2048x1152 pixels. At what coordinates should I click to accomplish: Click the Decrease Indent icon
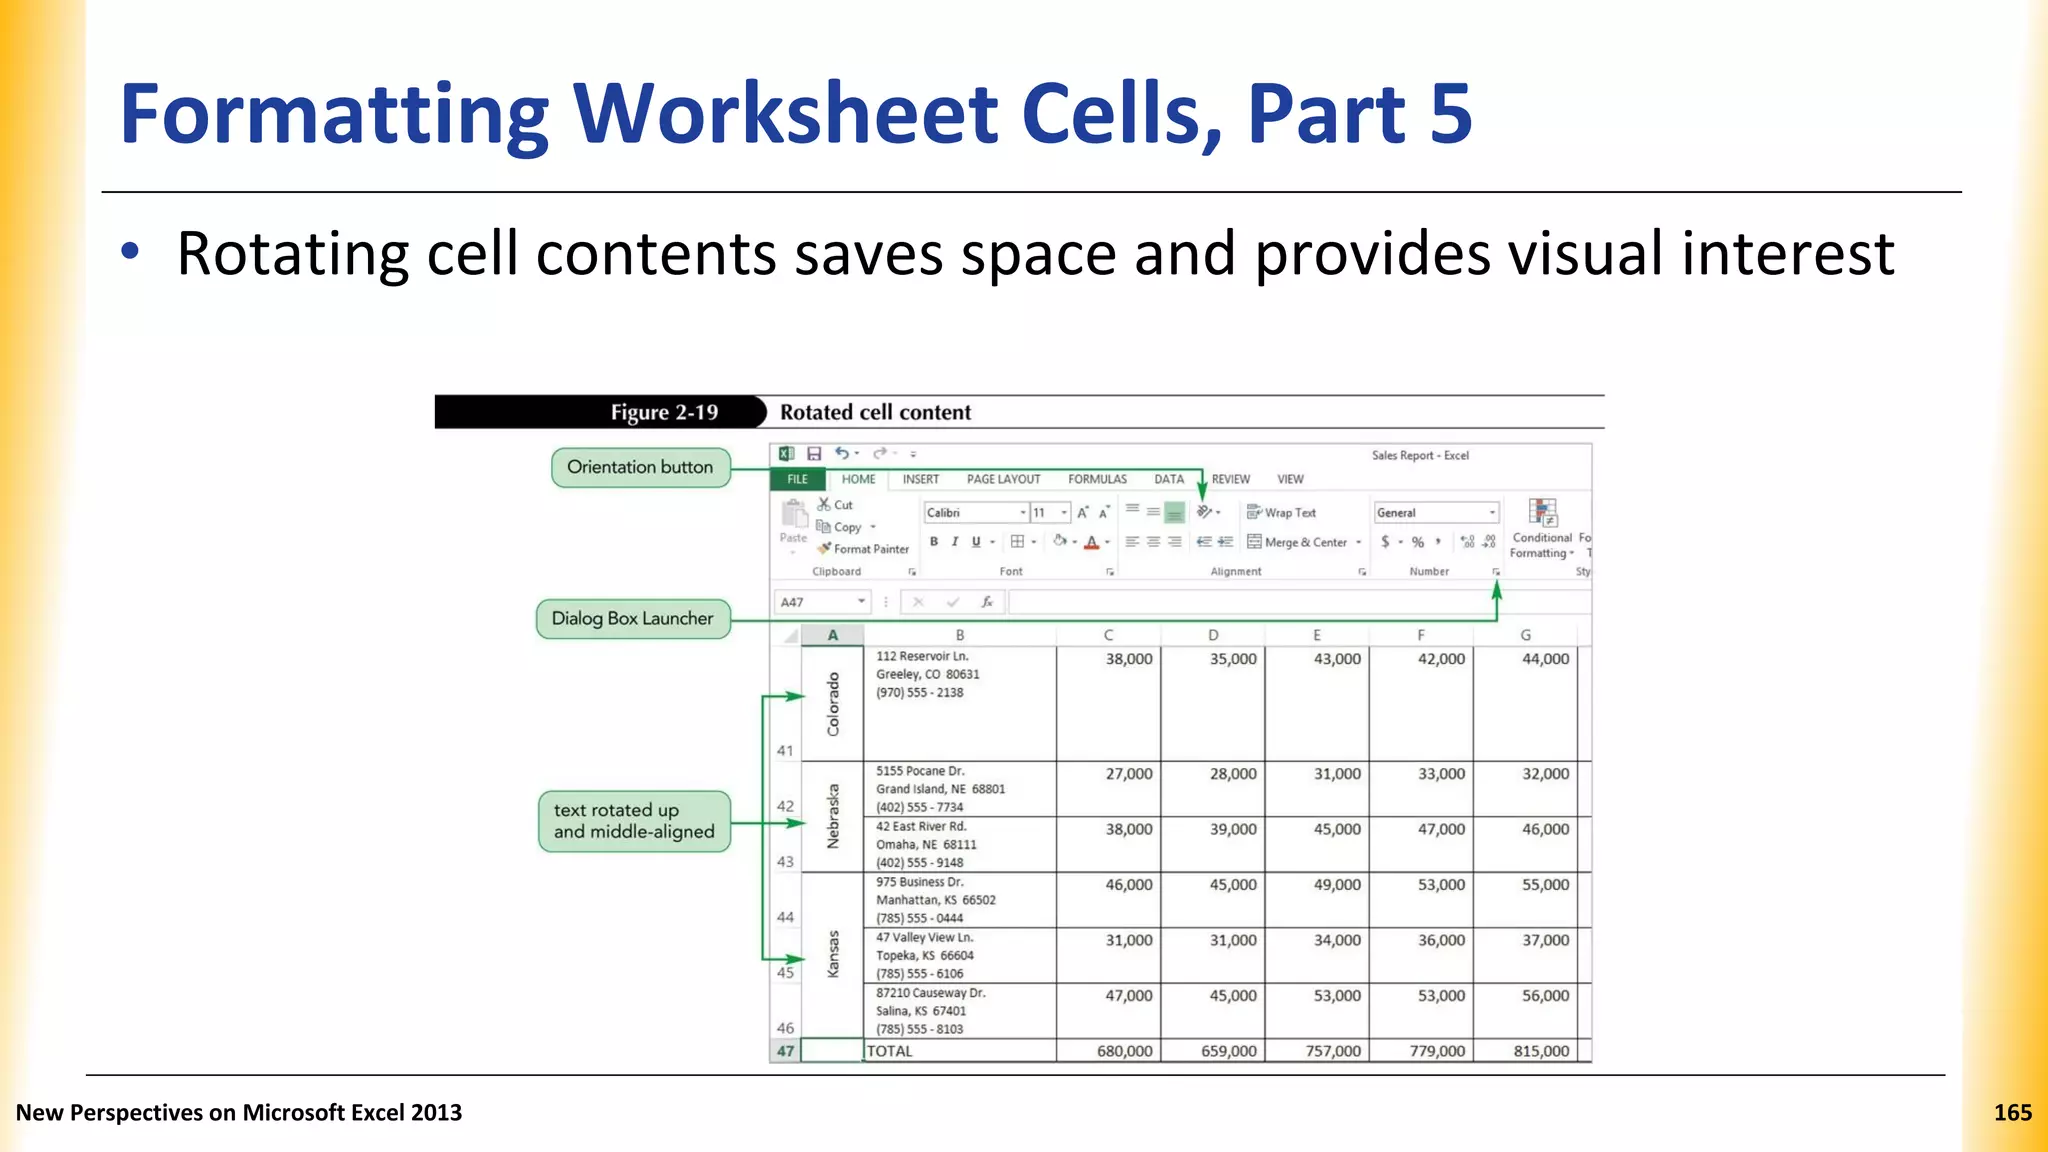(1204, 542)
